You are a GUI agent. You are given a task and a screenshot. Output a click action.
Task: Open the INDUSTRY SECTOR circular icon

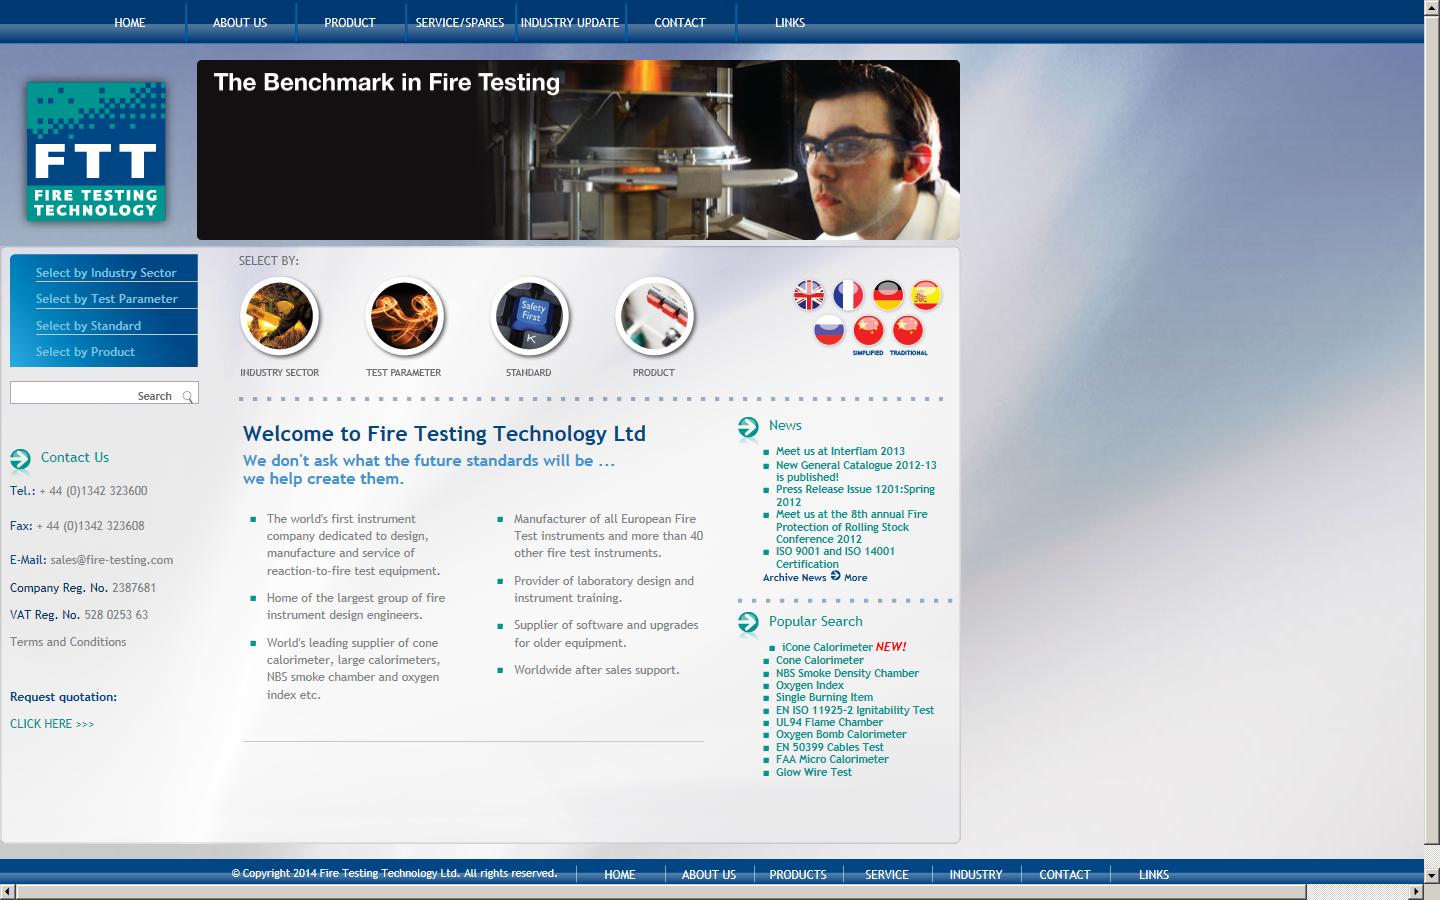280,315
